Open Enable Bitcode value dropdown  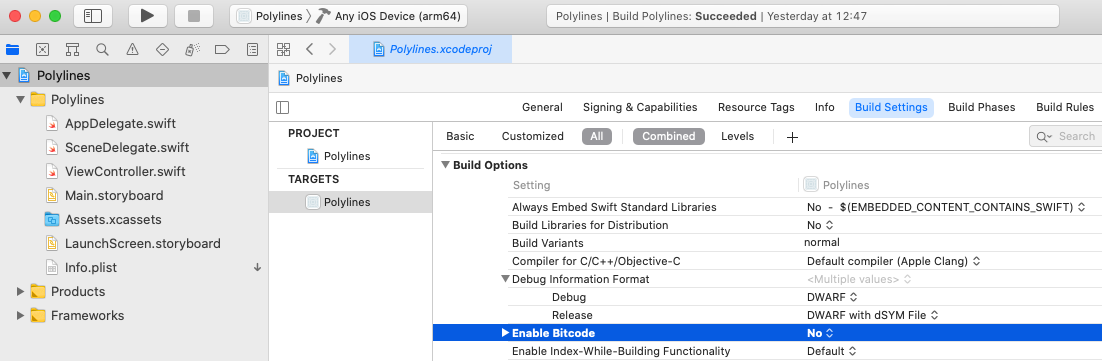click(820, 333)
